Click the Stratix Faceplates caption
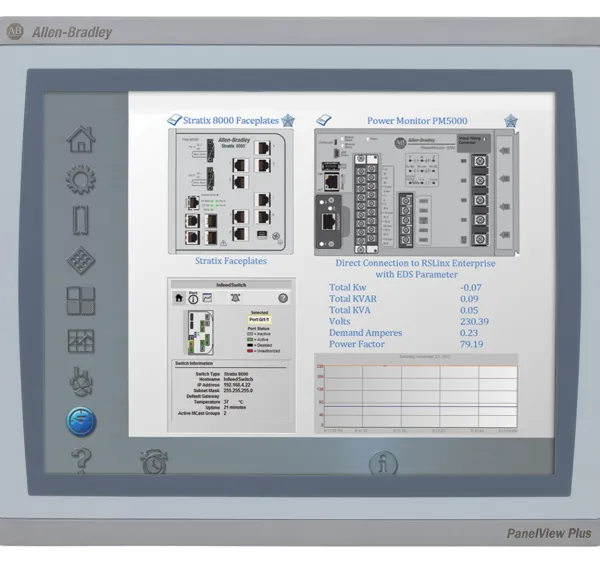Image resolution: width=600 pixels, height=563 pixels. pyautogui.click(x=231, y=261)
